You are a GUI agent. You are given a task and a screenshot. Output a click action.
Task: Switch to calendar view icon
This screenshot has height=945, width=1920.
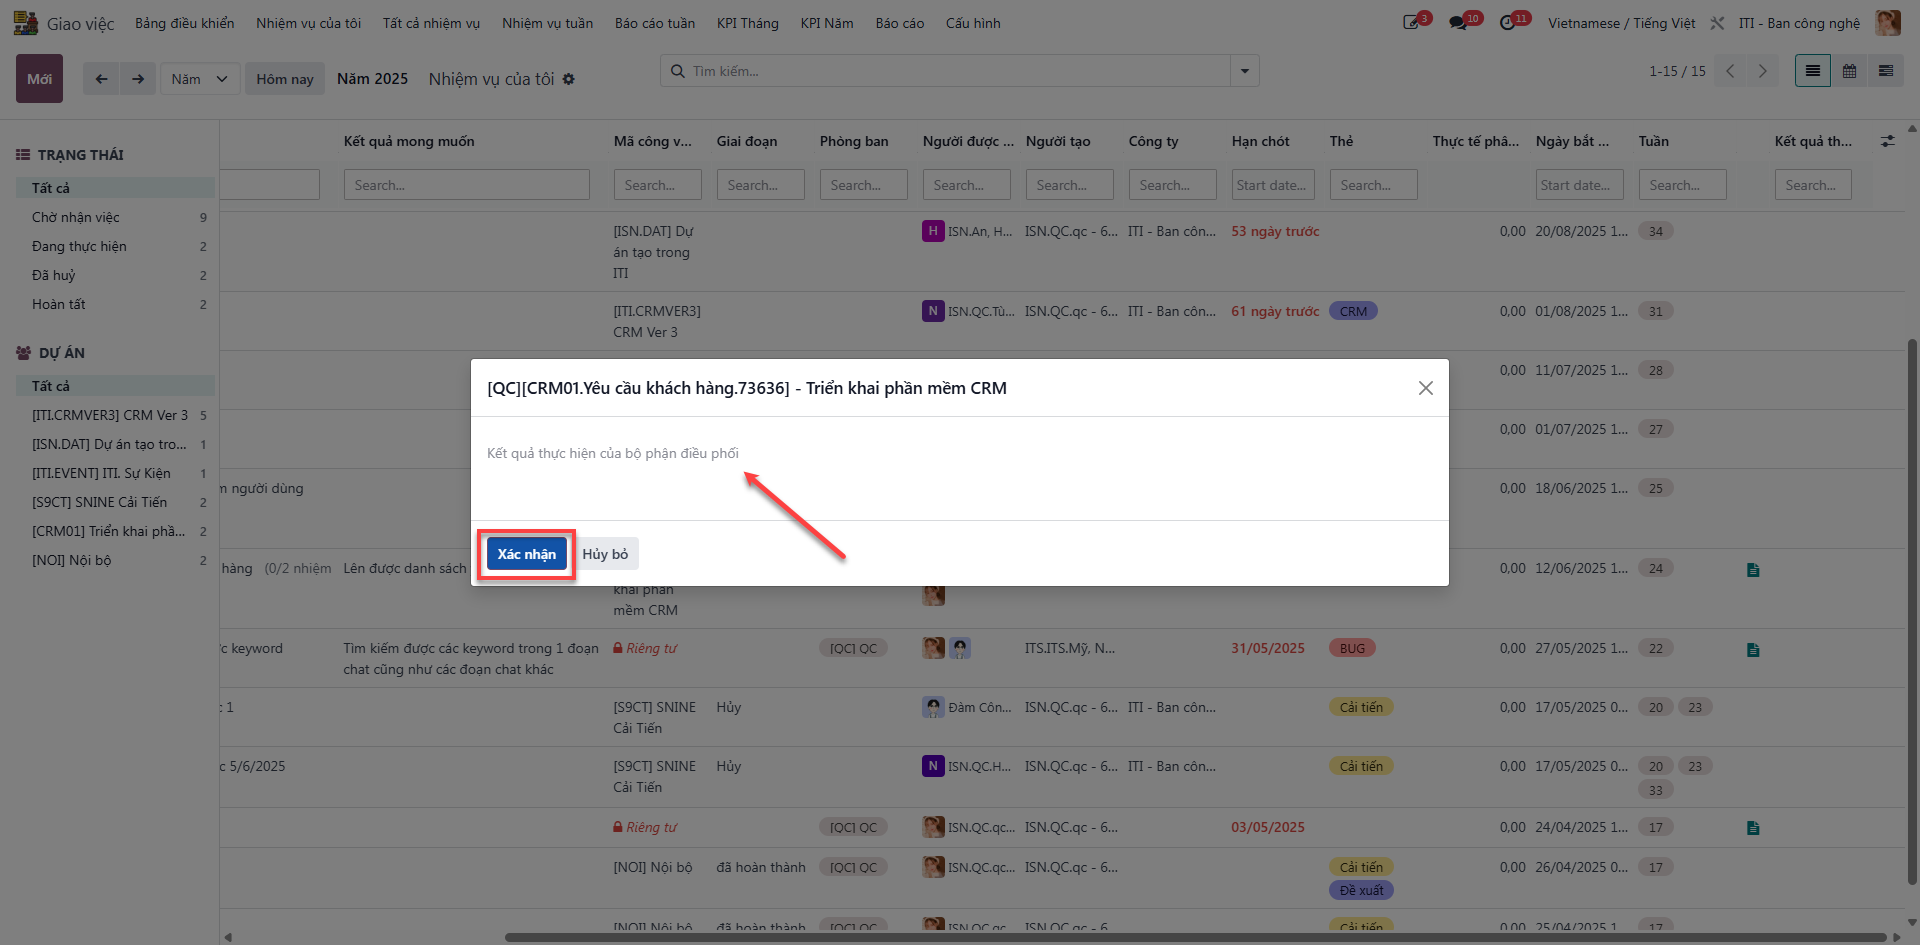tap(1849, 71)
